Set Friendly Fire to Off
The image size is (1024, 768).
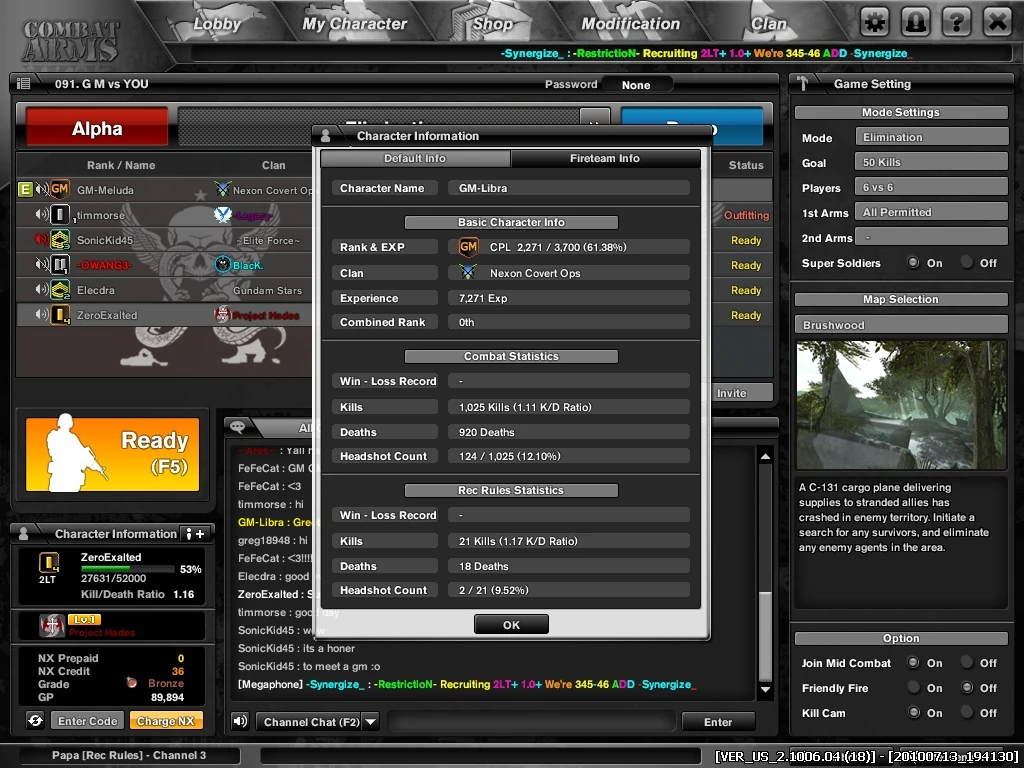967,688
